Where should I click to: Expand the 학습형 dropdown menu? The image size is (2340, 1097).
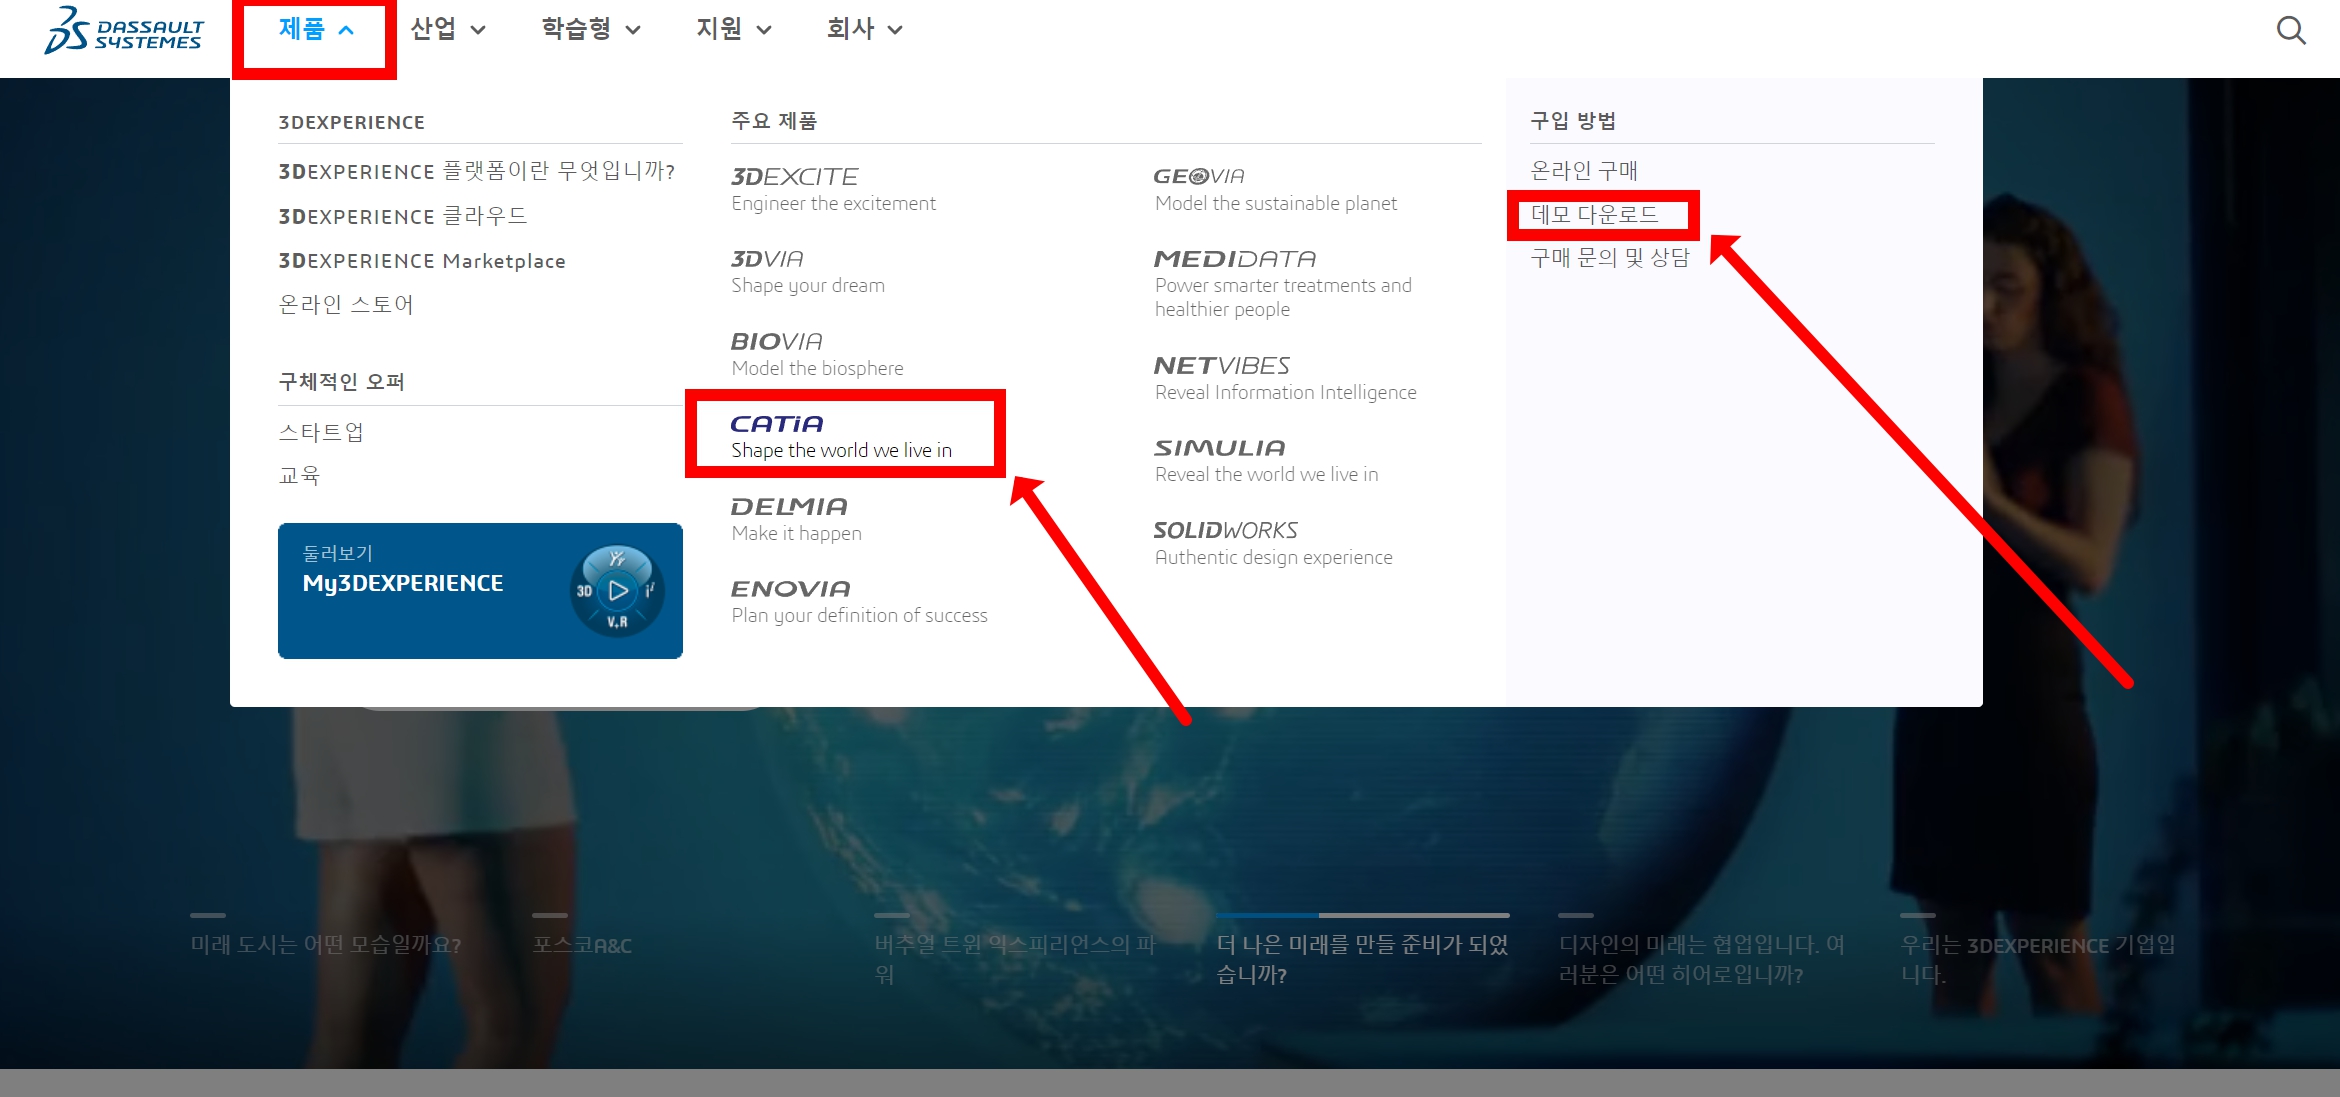591,29
